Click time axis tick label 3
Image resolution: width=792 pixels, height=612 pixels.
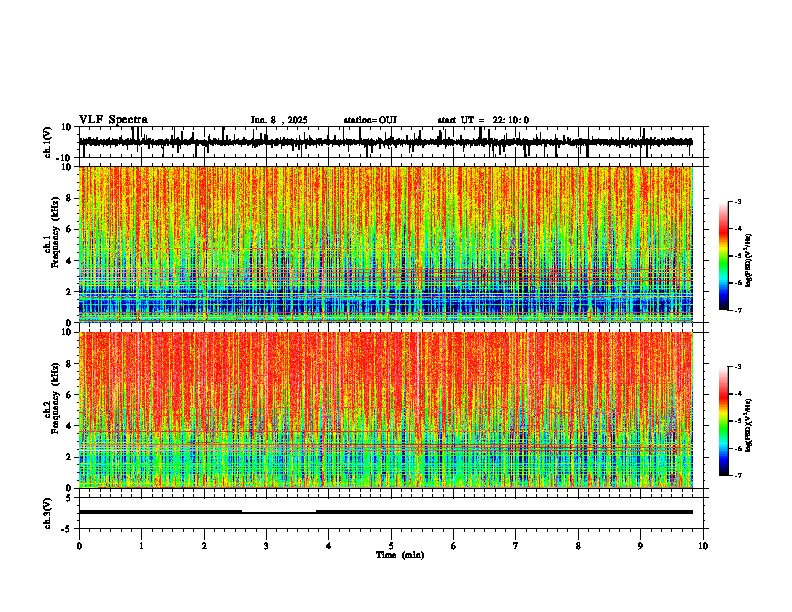pos(266,545)
